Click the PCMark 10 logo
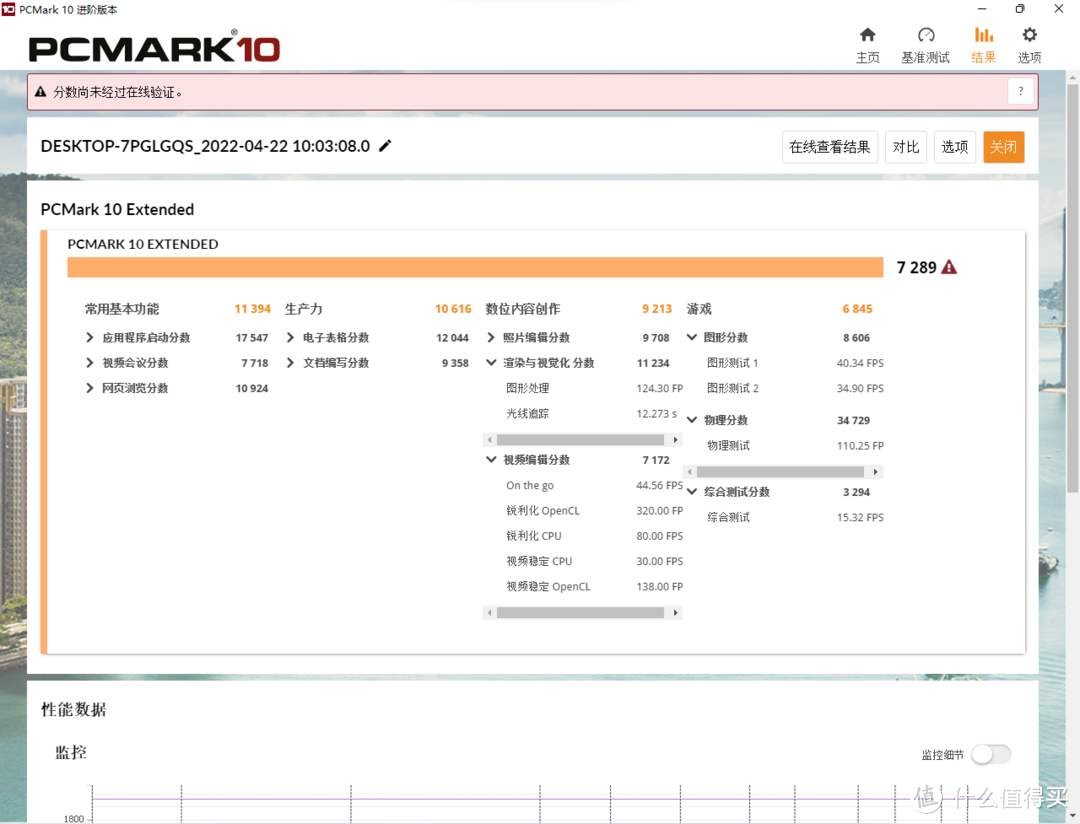Screen dimensions: 1080x824 [x=154, y=48]
